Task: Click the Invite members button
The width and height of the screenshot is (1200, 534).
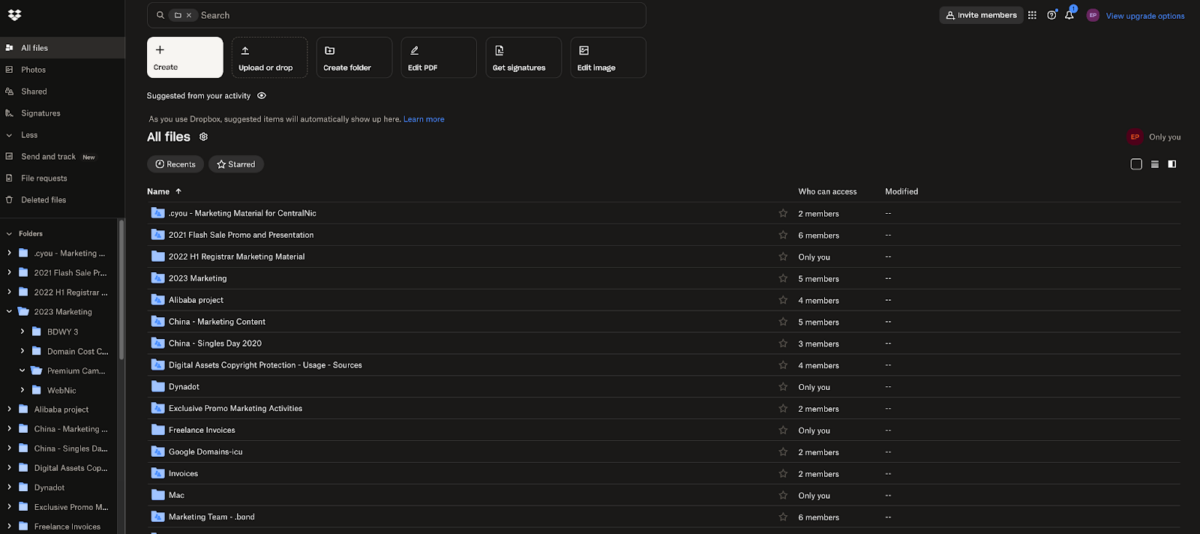Action: 980,15
